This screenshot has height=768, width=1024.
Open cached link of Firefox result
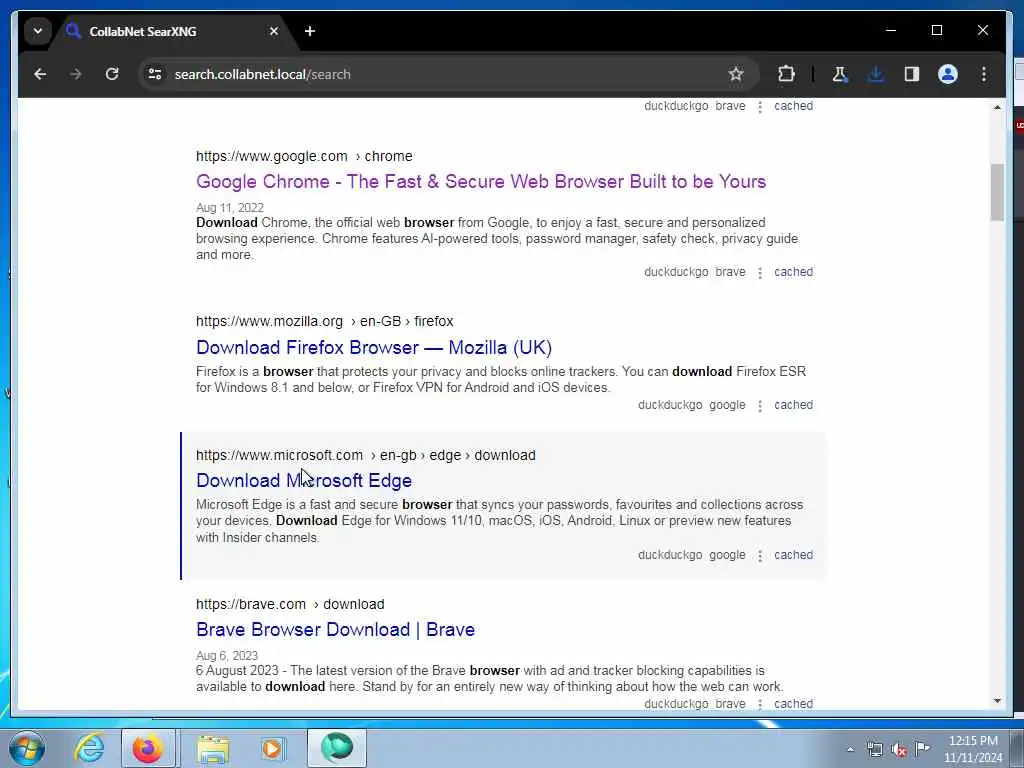tap(793, 405)
